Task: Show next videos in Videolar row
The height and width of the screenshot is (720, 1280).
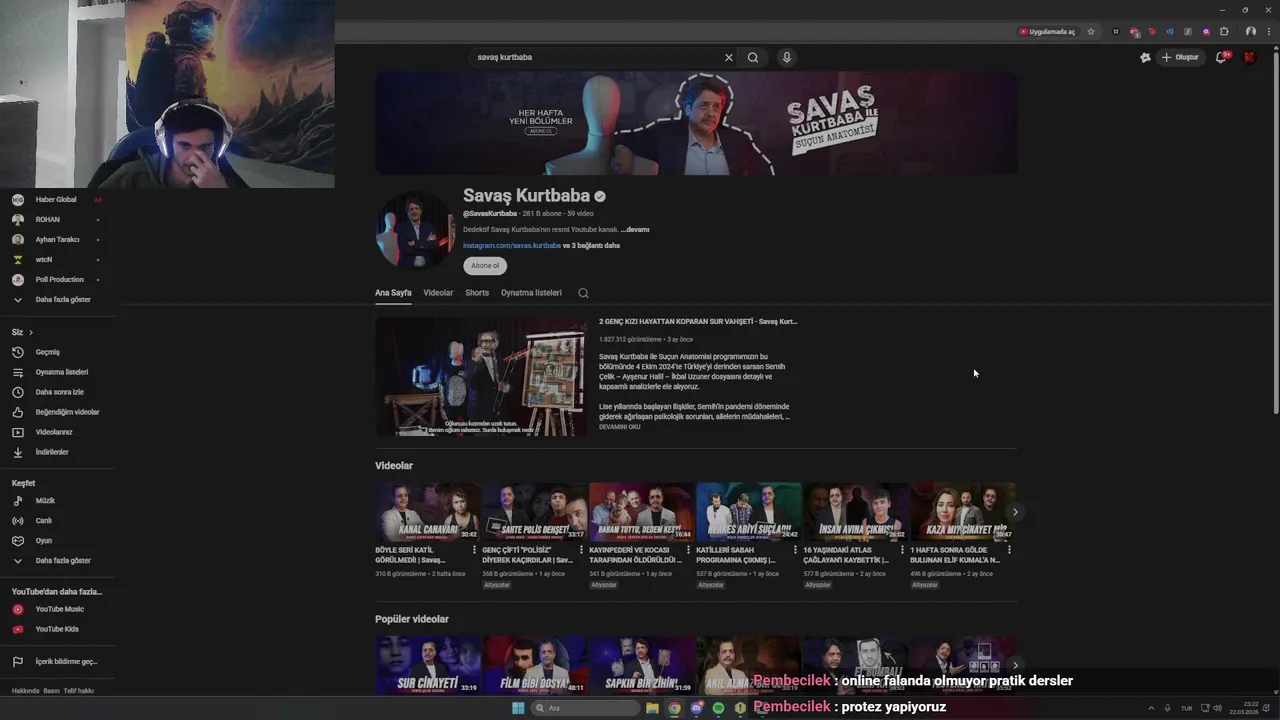Action: (x=1015, y=512)
